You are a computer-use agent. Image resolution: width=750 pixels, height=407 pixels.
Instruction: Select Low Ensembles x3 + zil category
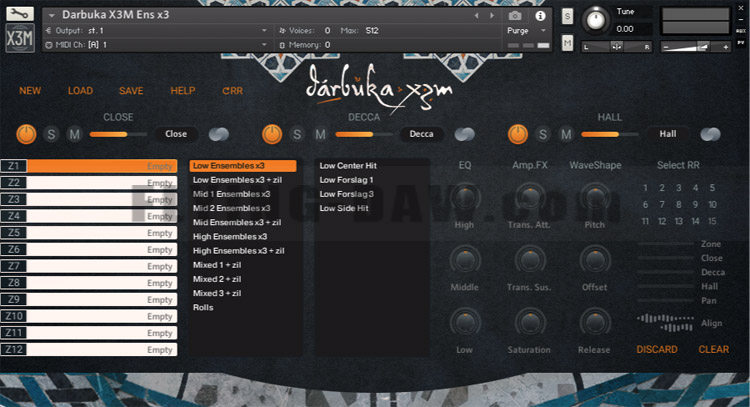coord(237,180)
